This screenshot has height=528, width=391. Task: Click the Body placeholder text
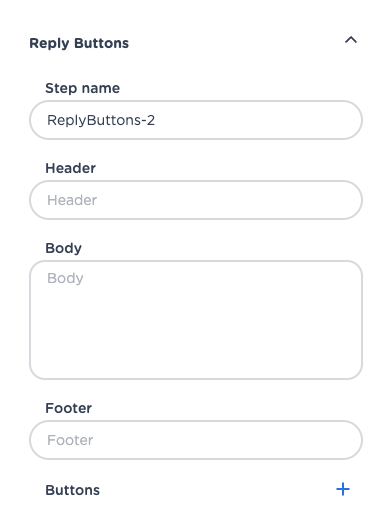point(65,278)
